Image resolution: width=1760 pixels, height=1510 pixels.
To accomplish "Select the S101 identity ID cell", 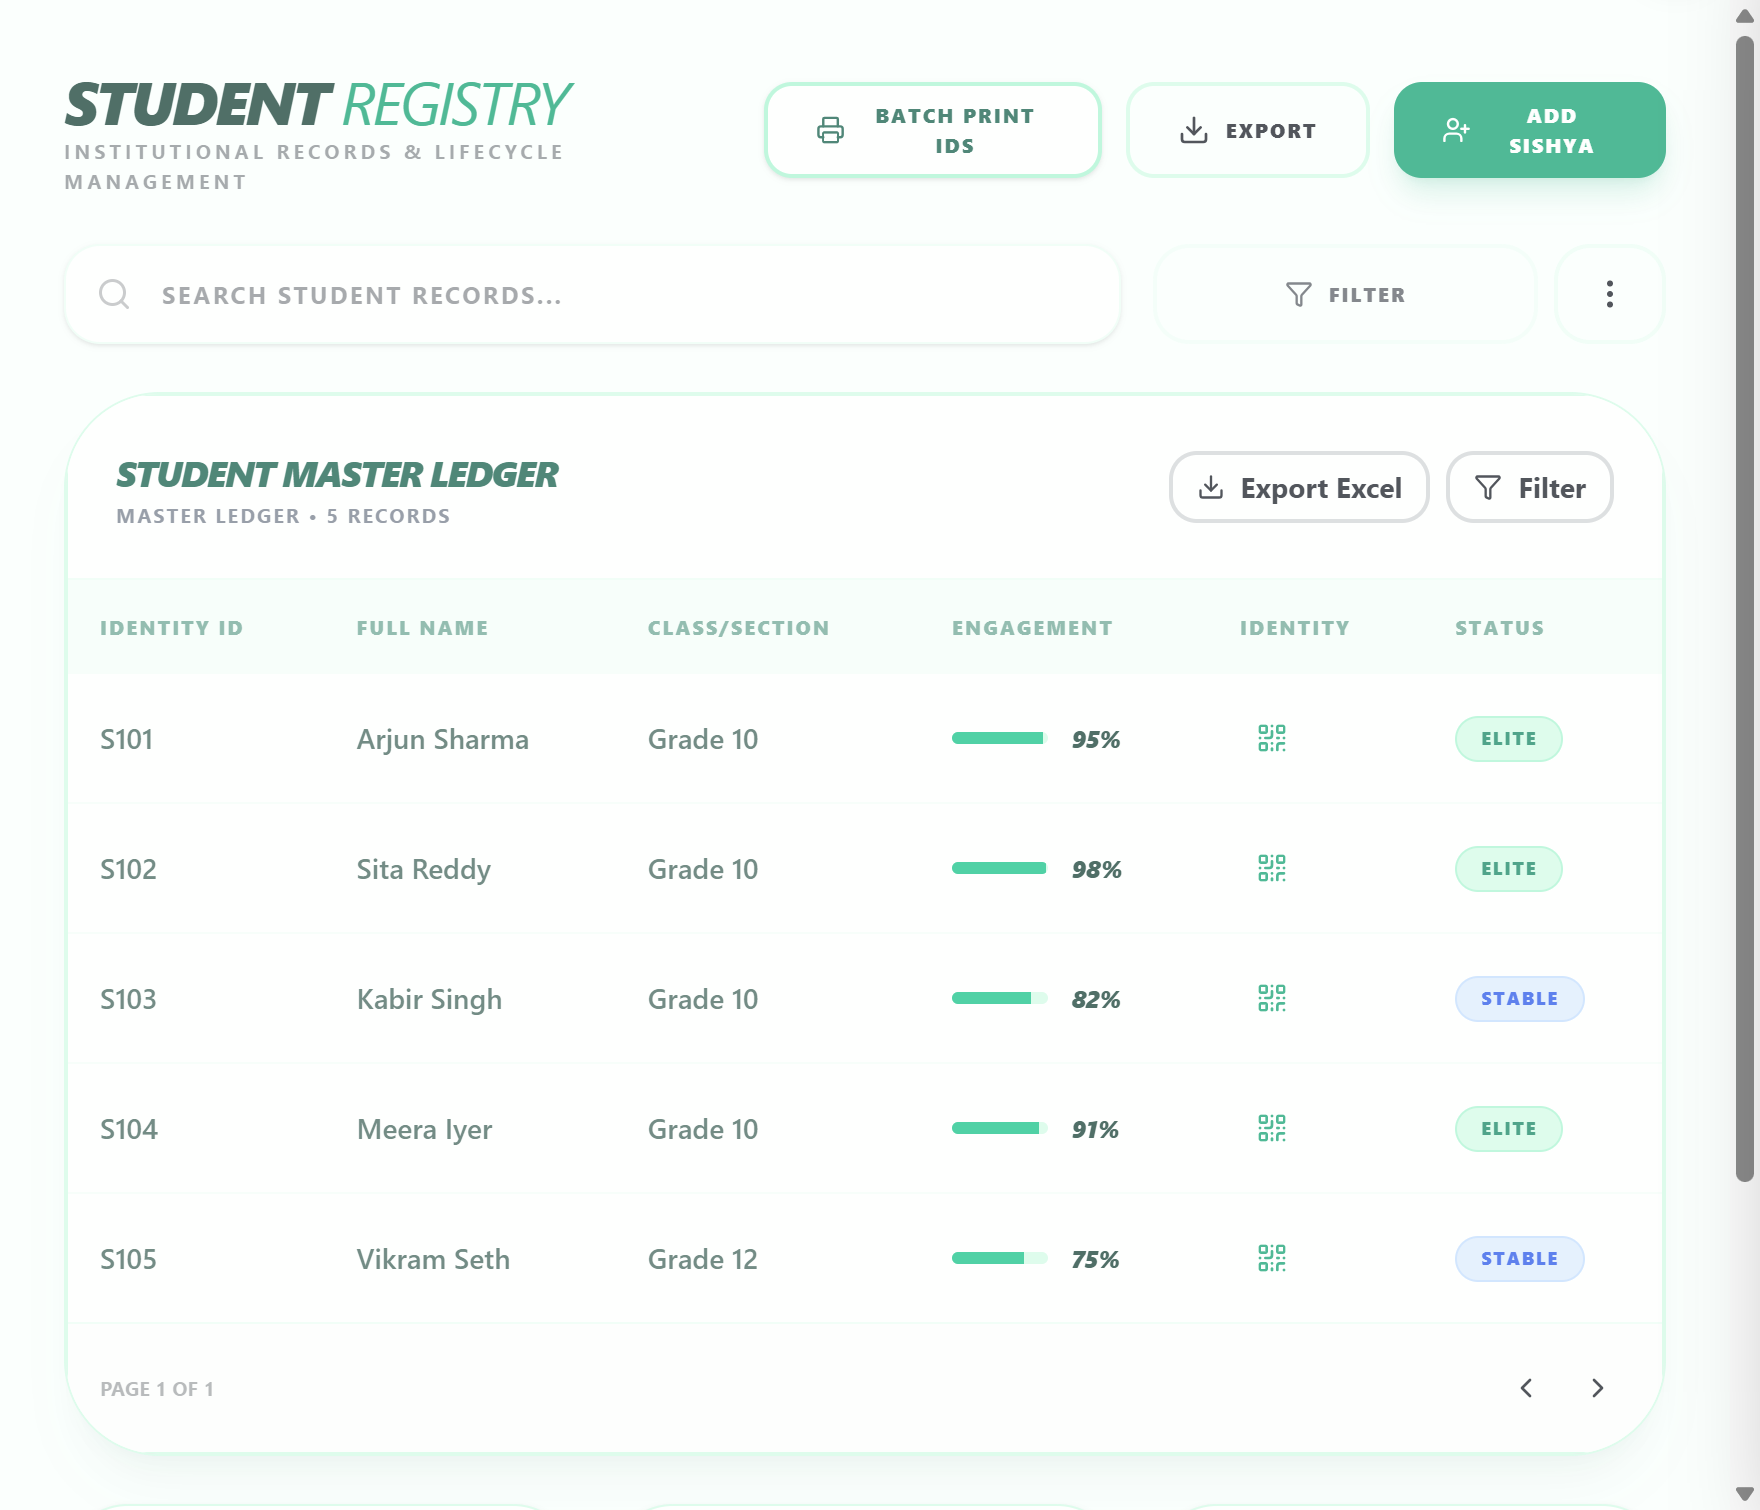I will tap(126, 739).
